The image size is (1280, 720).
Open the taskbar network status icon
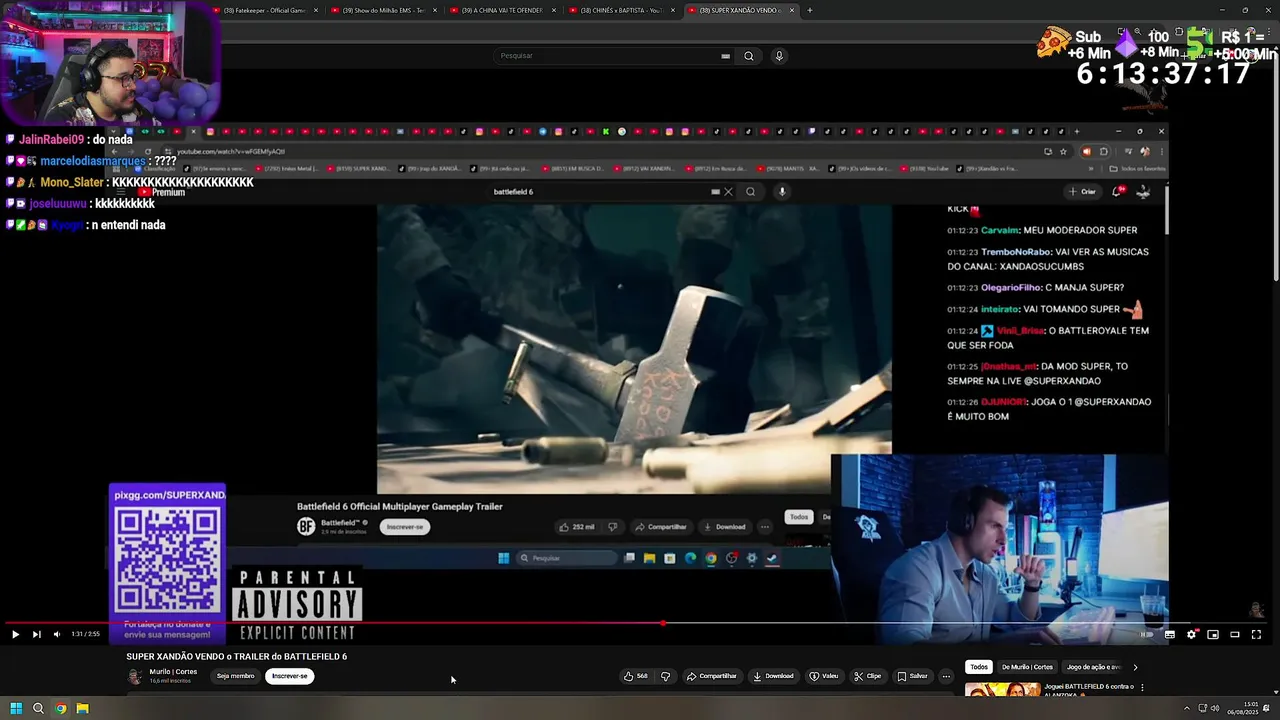(x=1201, y=708)
